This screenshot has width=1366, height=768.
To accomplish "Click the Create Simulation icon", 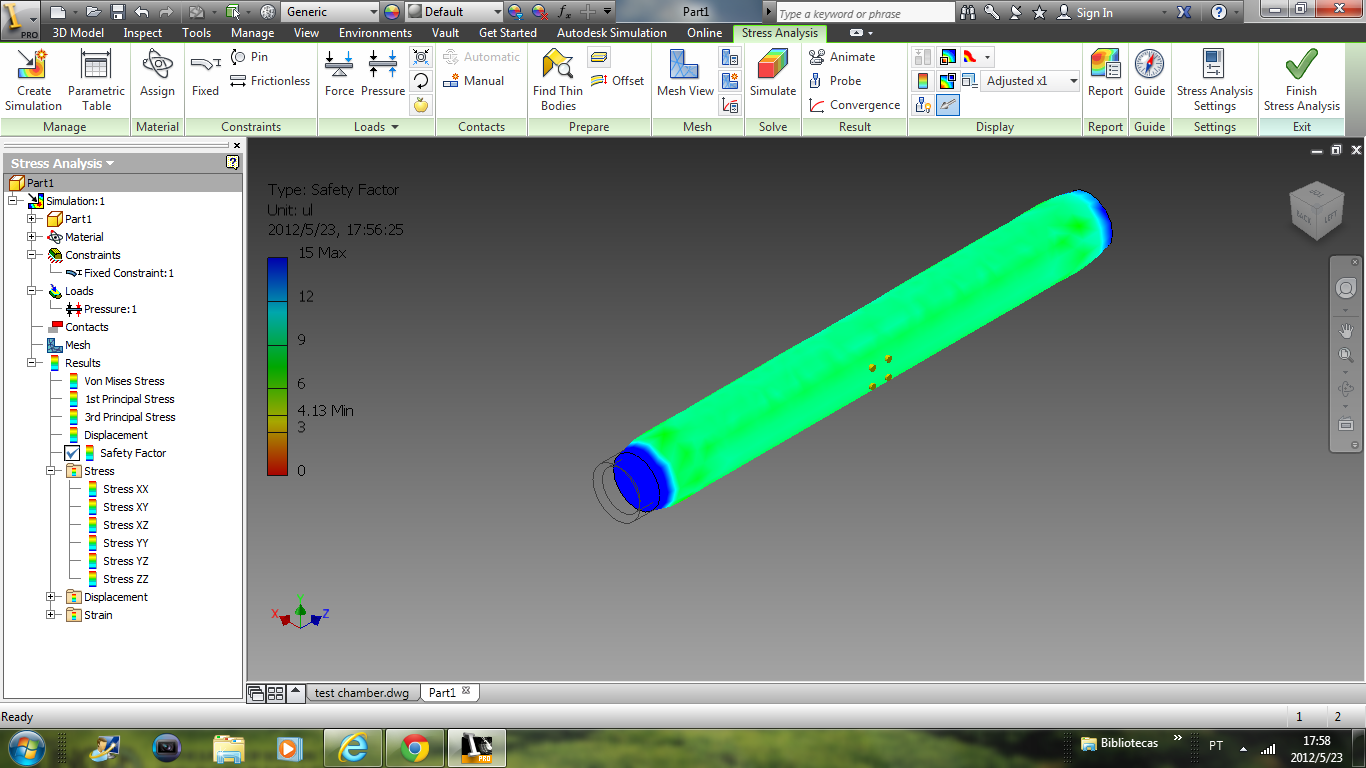I will pos(33,80).
